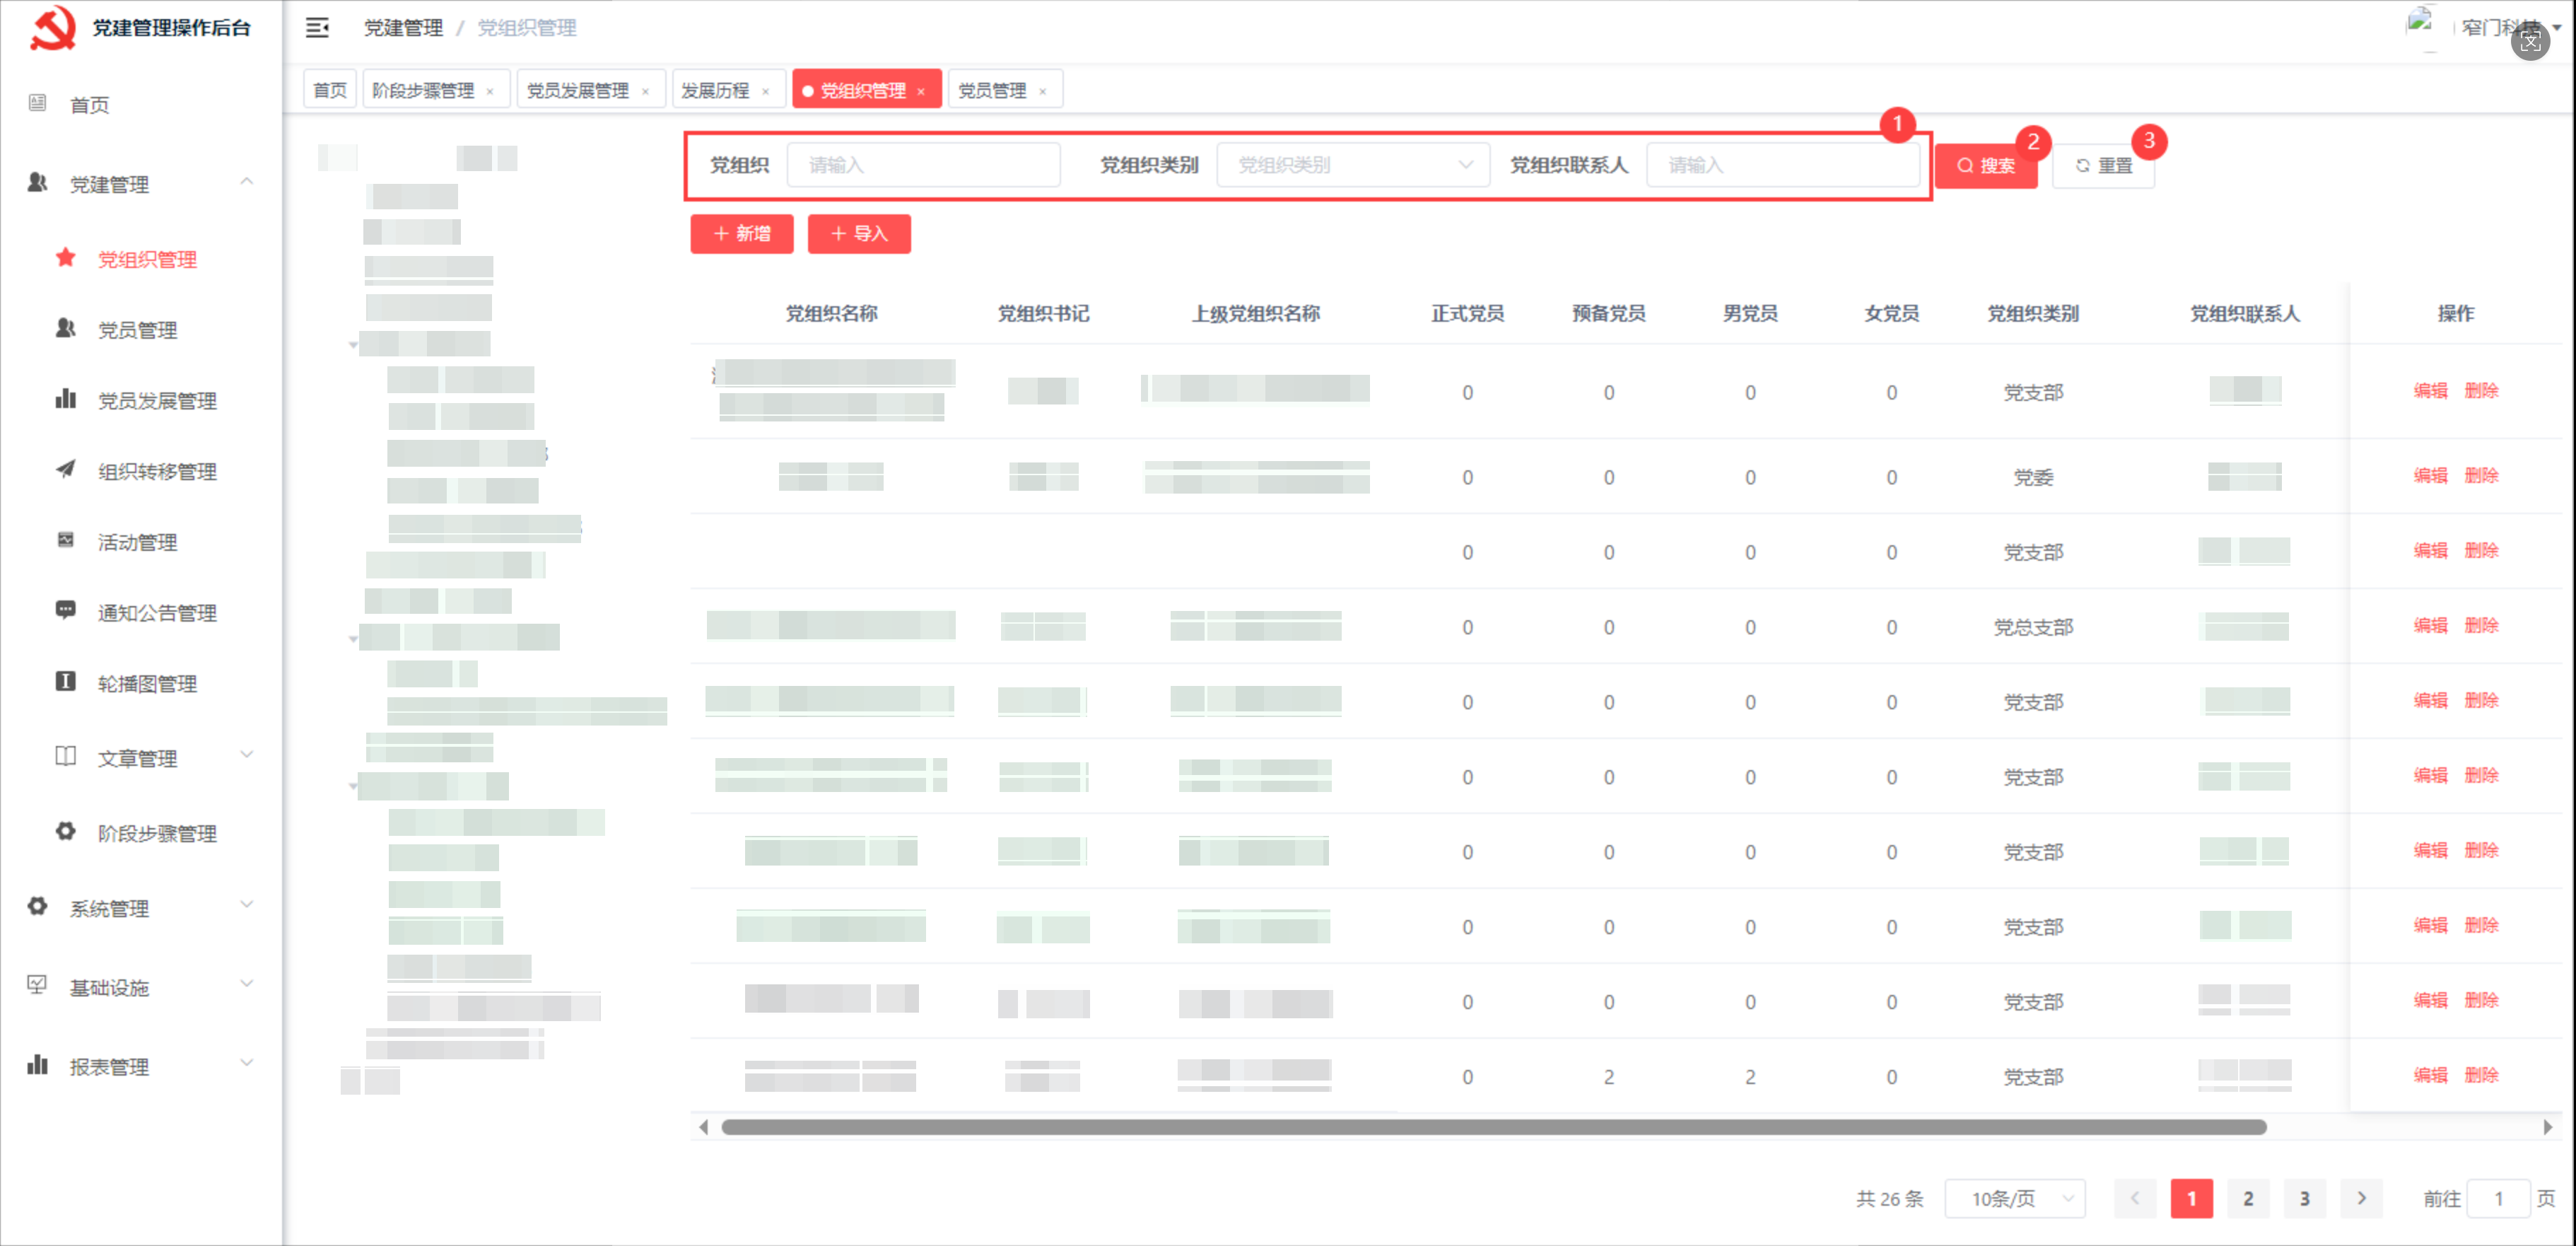2576x1246 pixels.
Task: Open 组织转移管理 paper plane icon
Action: click(x=66, y=469)
